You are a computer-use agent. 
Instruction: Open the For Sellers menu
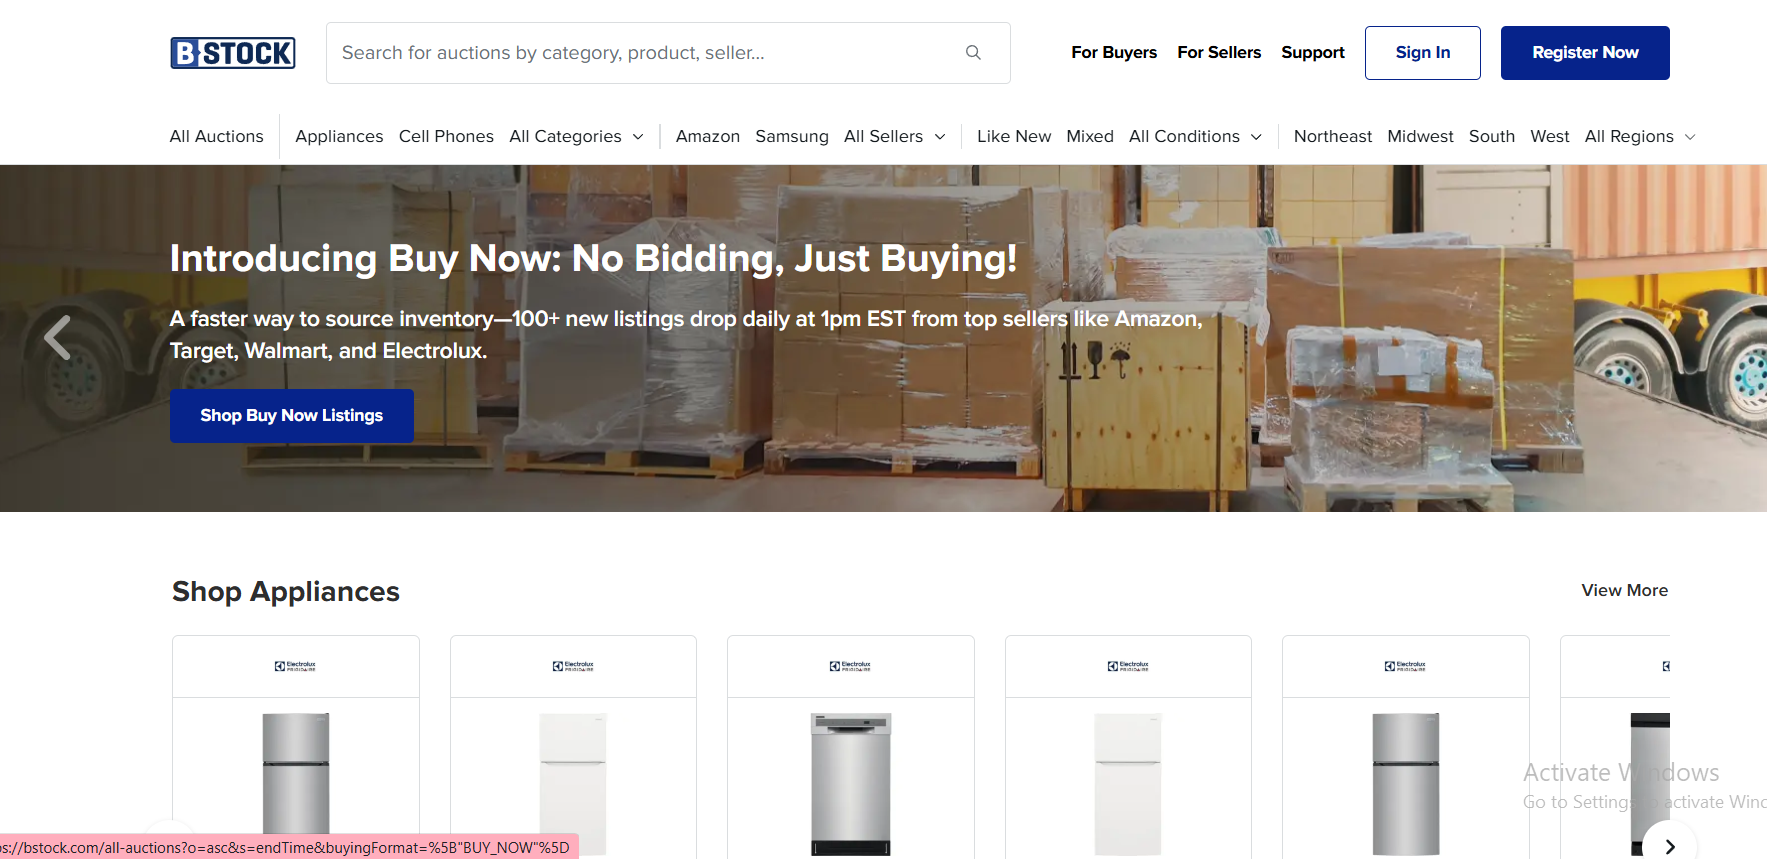click(x=1219, y=52)
